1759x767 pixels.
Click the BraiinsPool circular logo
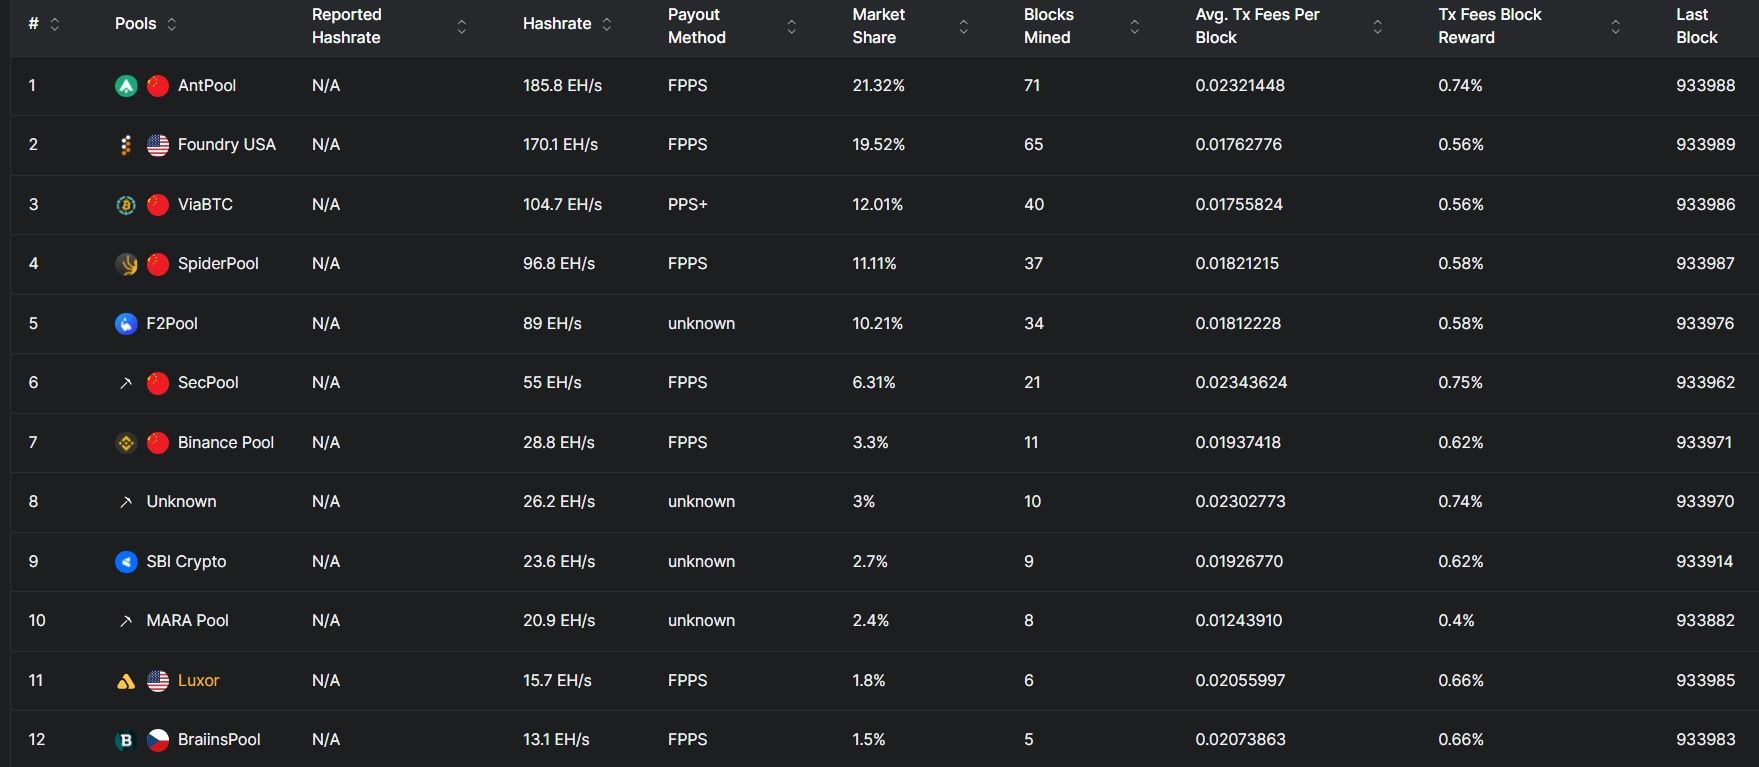(x=124, y=739)
